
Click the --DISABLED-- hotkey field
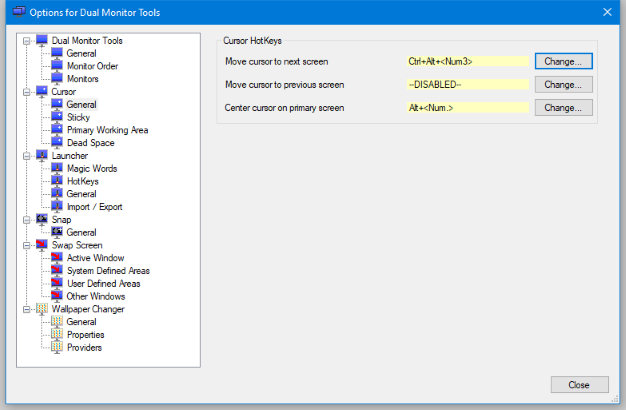(x=468, y=84)
